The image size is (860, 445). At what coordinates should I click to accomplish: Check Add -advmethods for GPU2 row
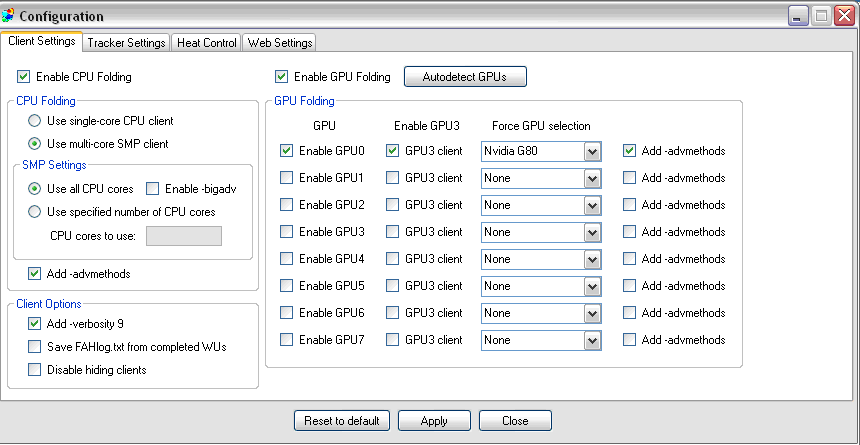tap(630, 205)
